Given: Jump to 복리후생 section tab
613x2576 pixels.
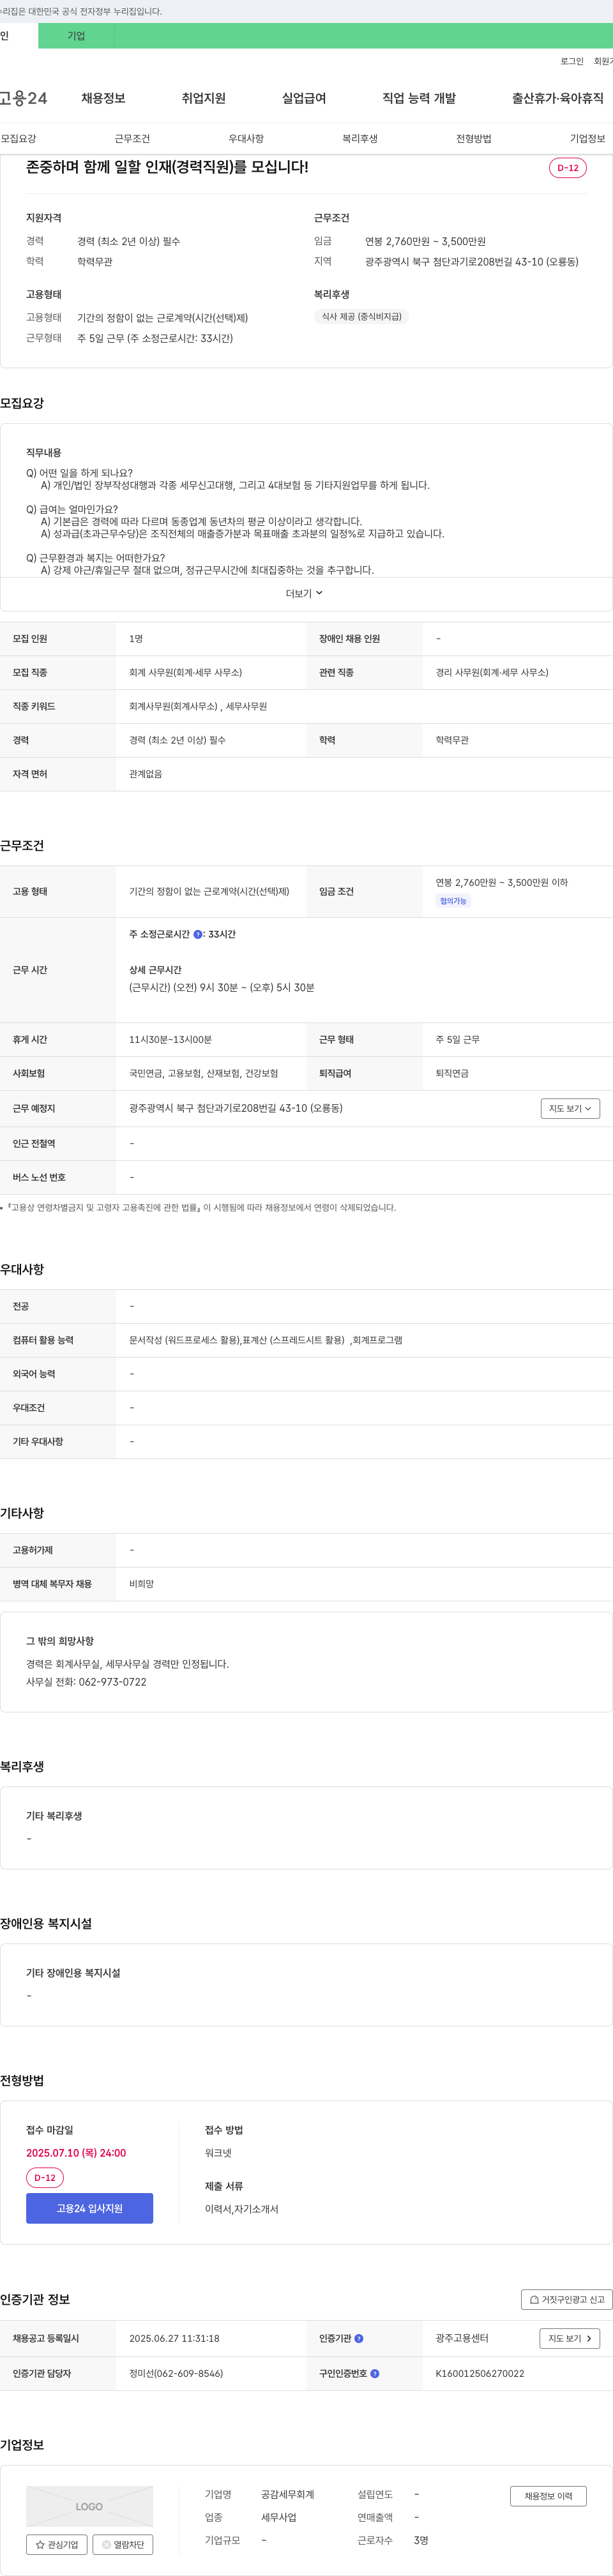Looking at the screenshot, I should (x=360, y=139).
